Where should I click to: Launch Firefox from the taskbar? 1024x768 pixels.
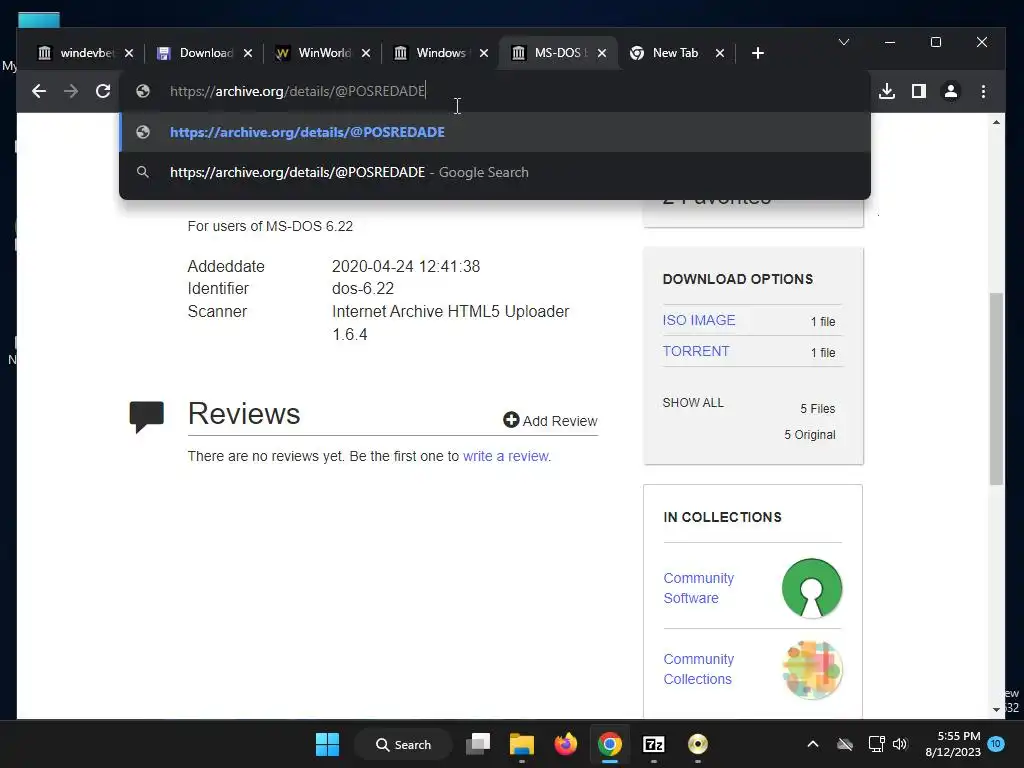(x=566, y=744)
